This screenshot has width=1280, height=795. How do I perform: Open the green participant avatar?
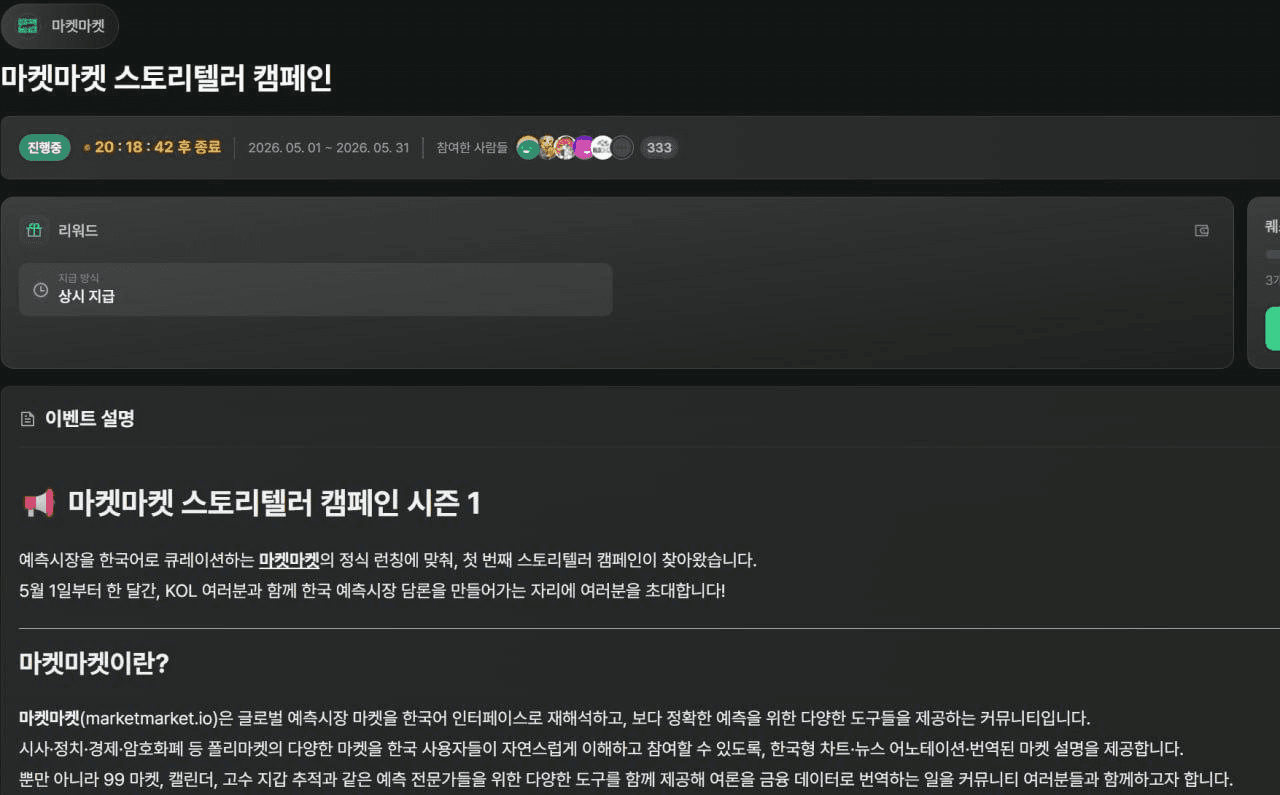(528, 148)
